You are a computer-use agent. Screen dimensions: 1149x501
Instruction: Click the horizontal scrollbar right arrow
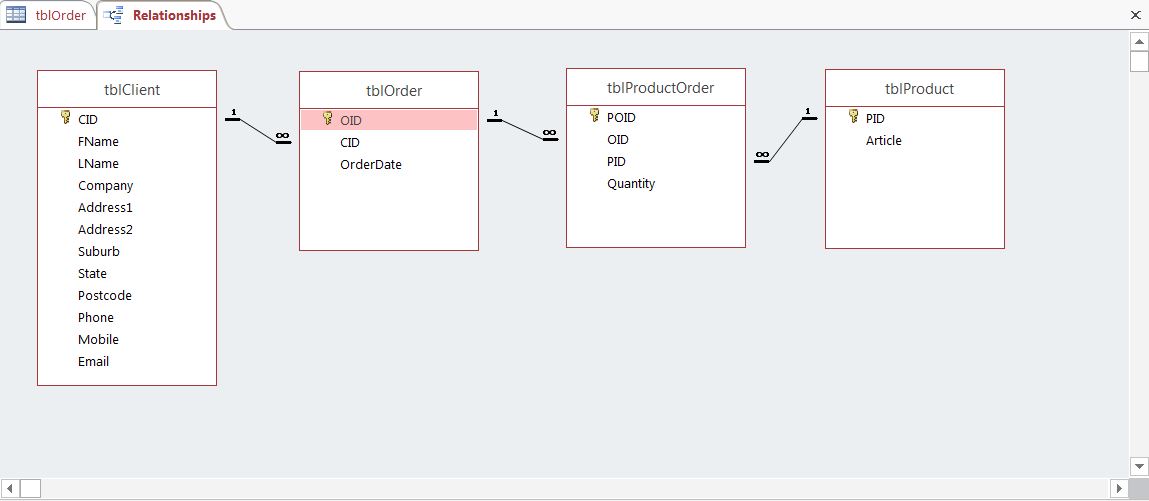(1120, 488)
